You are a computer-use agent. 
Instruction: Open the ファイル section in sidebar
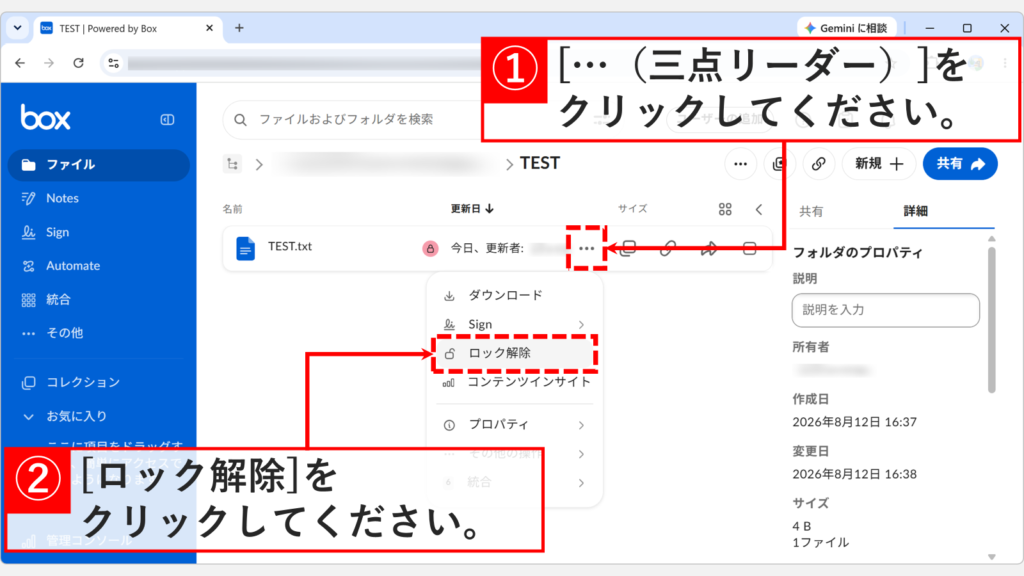click(99, 165)
